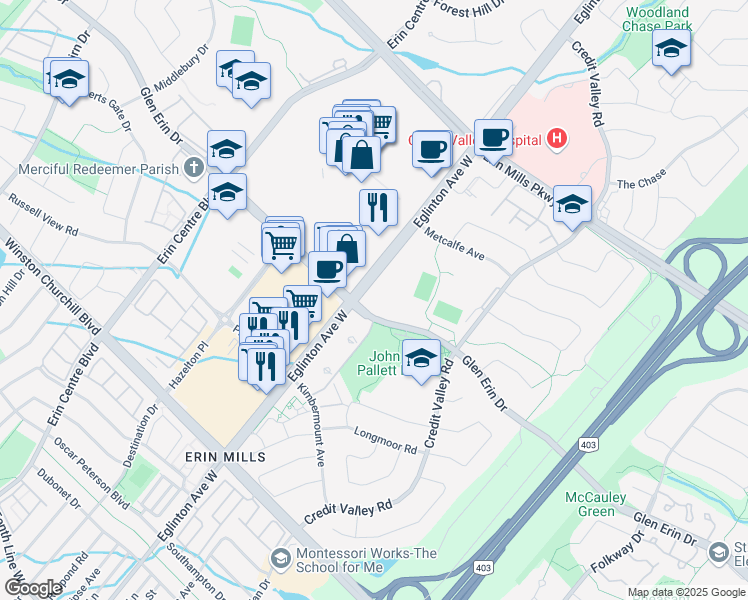Viewport: 748px width, 600px height.
Task: Select the coffee cup marker beside the hospital
Action: point(493,138)
